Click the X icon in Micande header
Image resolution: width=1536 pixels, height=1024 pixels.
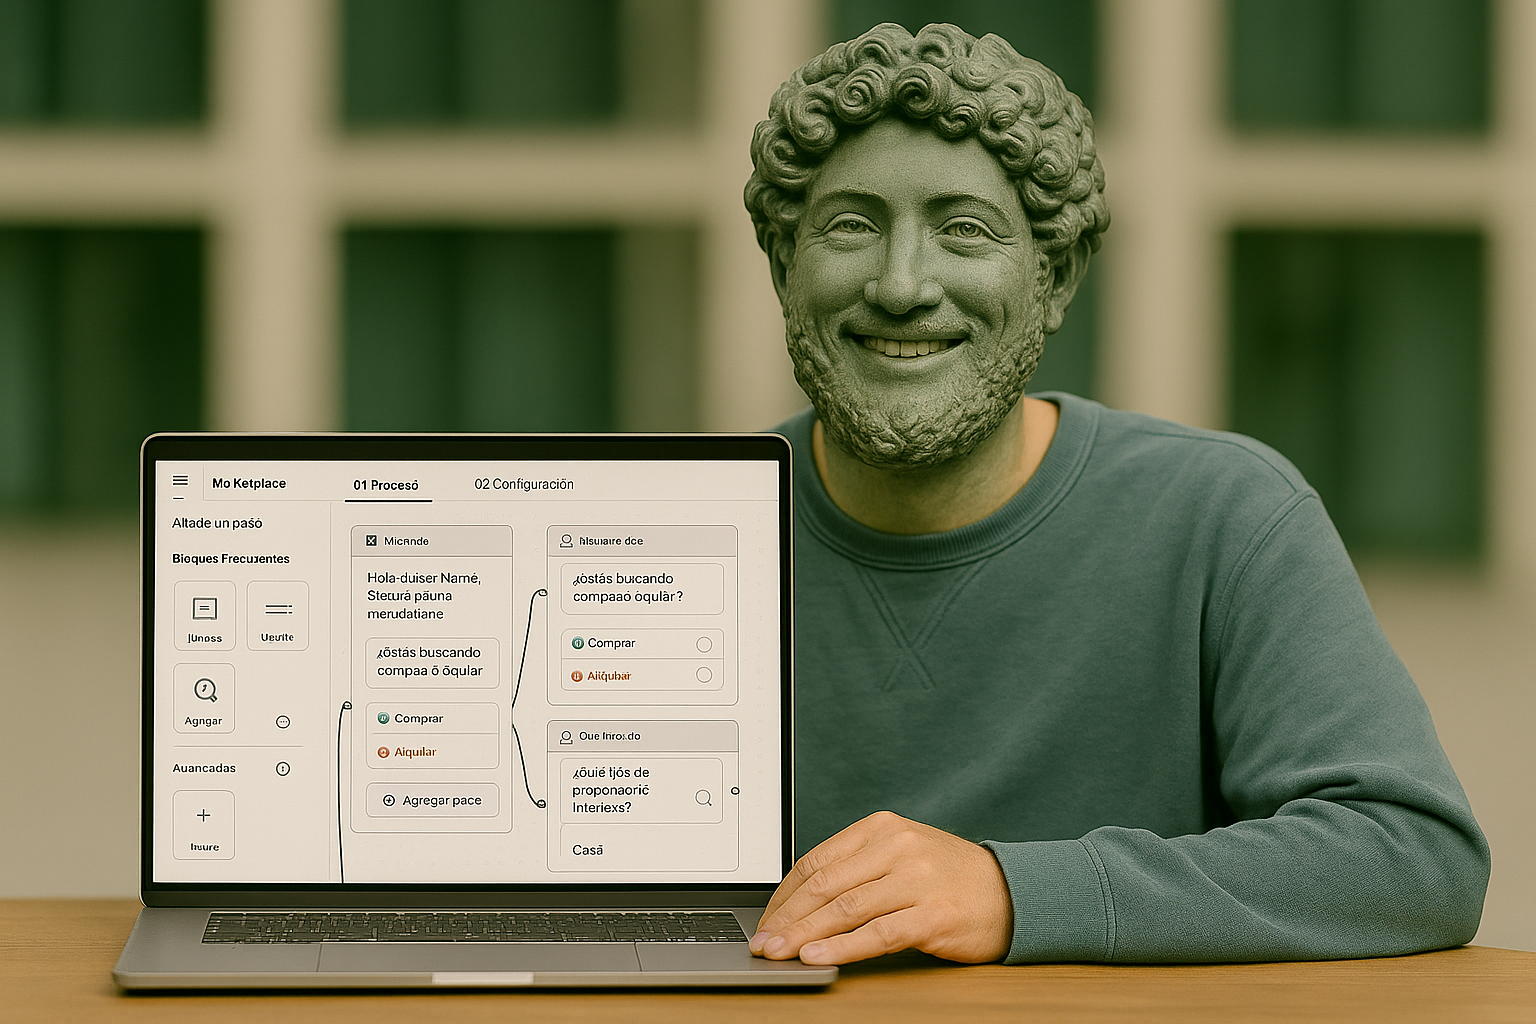(371, 541)
